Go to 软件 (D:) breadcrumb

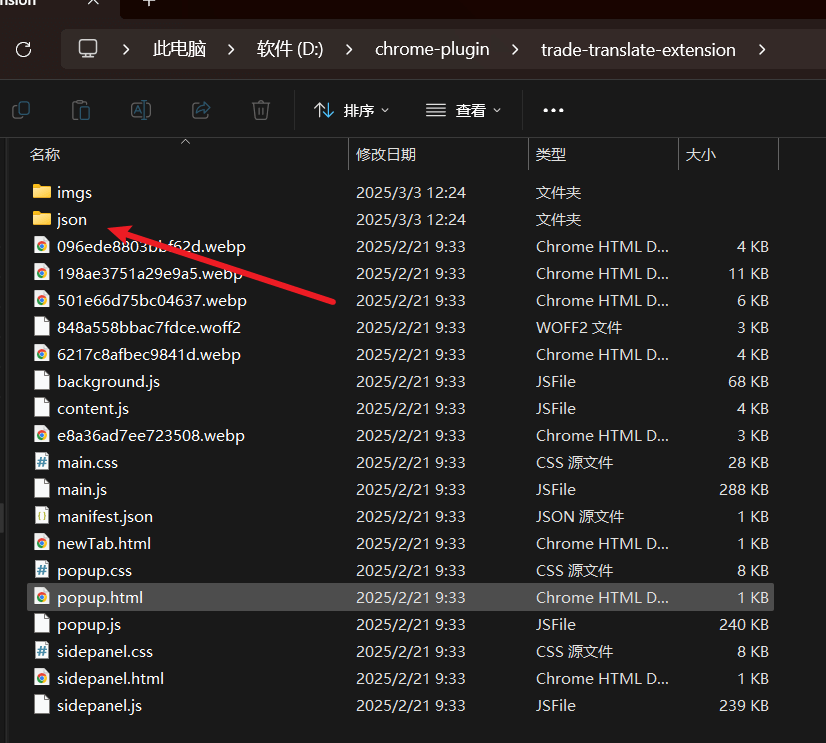coord(290,49)
